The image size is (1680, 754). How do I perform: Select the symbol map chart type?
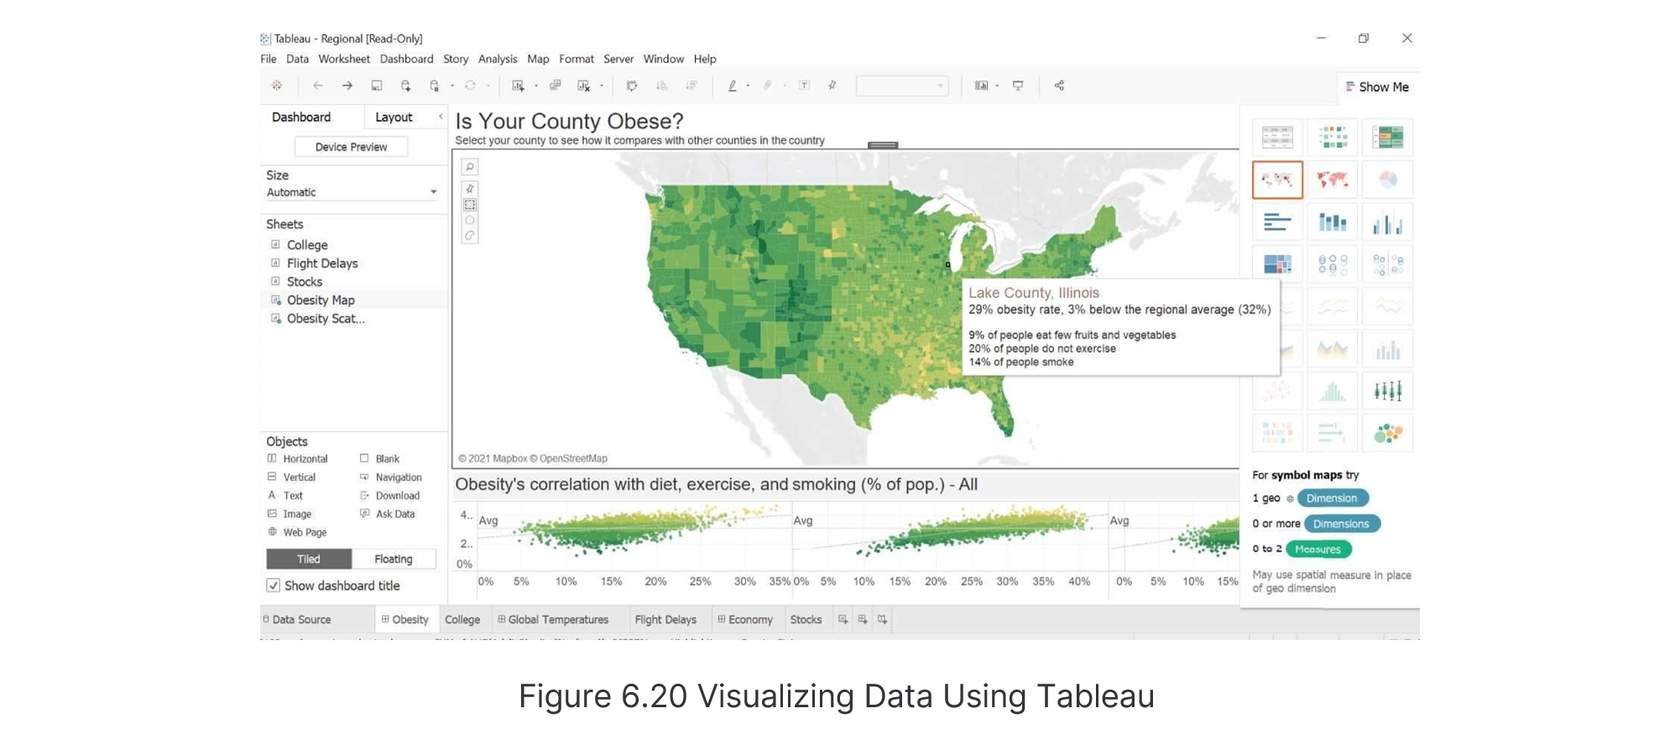pyautogui.click(x=1277, y=180)
